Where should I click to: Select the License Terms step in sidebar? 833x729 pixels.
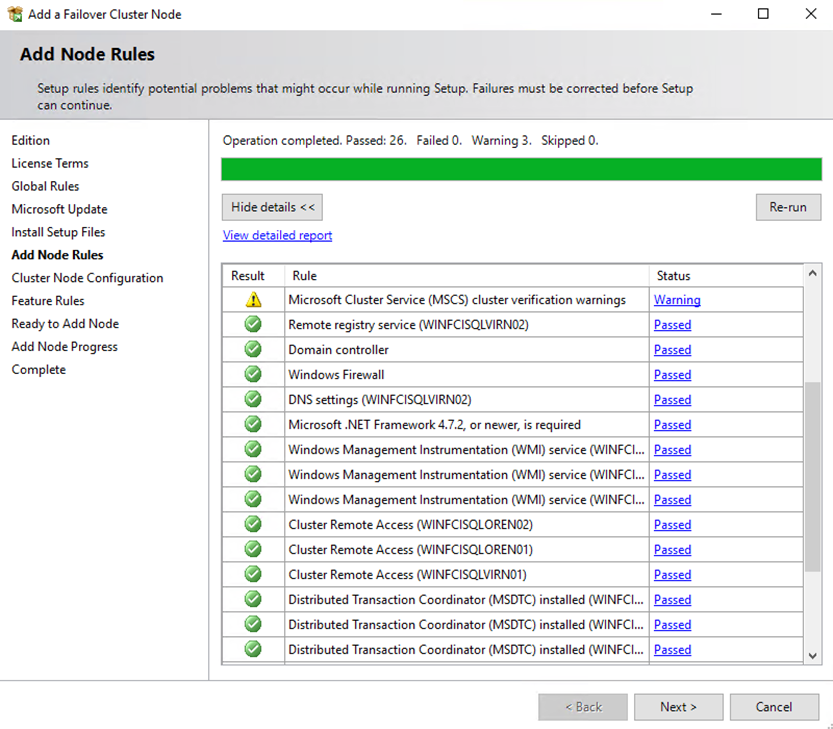point(50,163)
